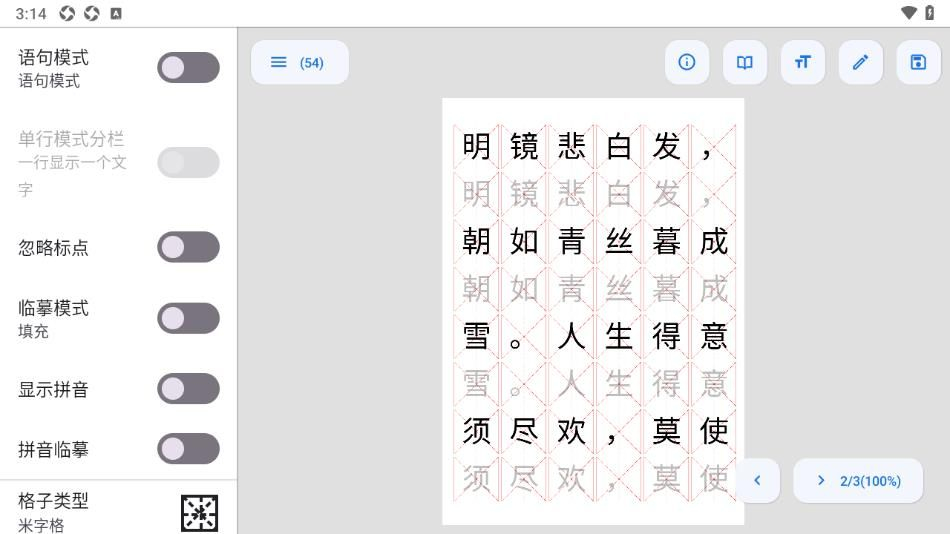Turn on the 临摹模式 switch

[x=188, y=318]
